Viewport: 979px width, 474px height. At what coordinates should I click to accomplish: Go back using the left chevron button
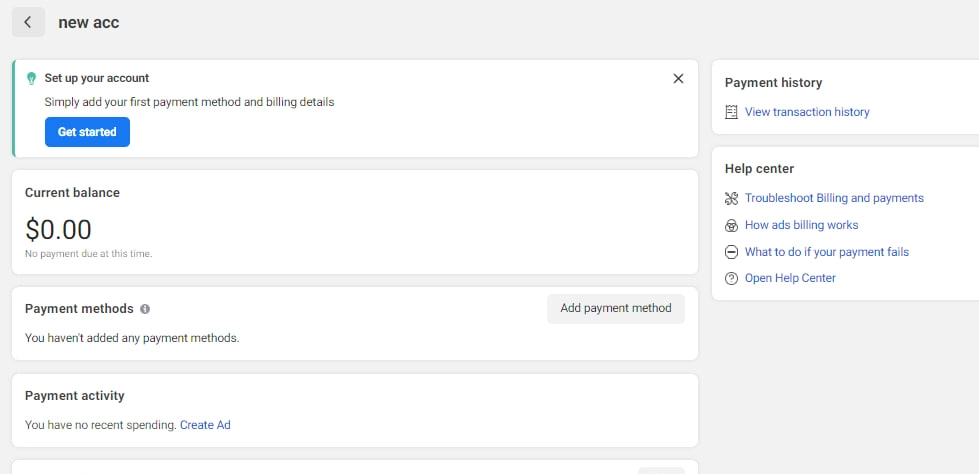point(28,22)
